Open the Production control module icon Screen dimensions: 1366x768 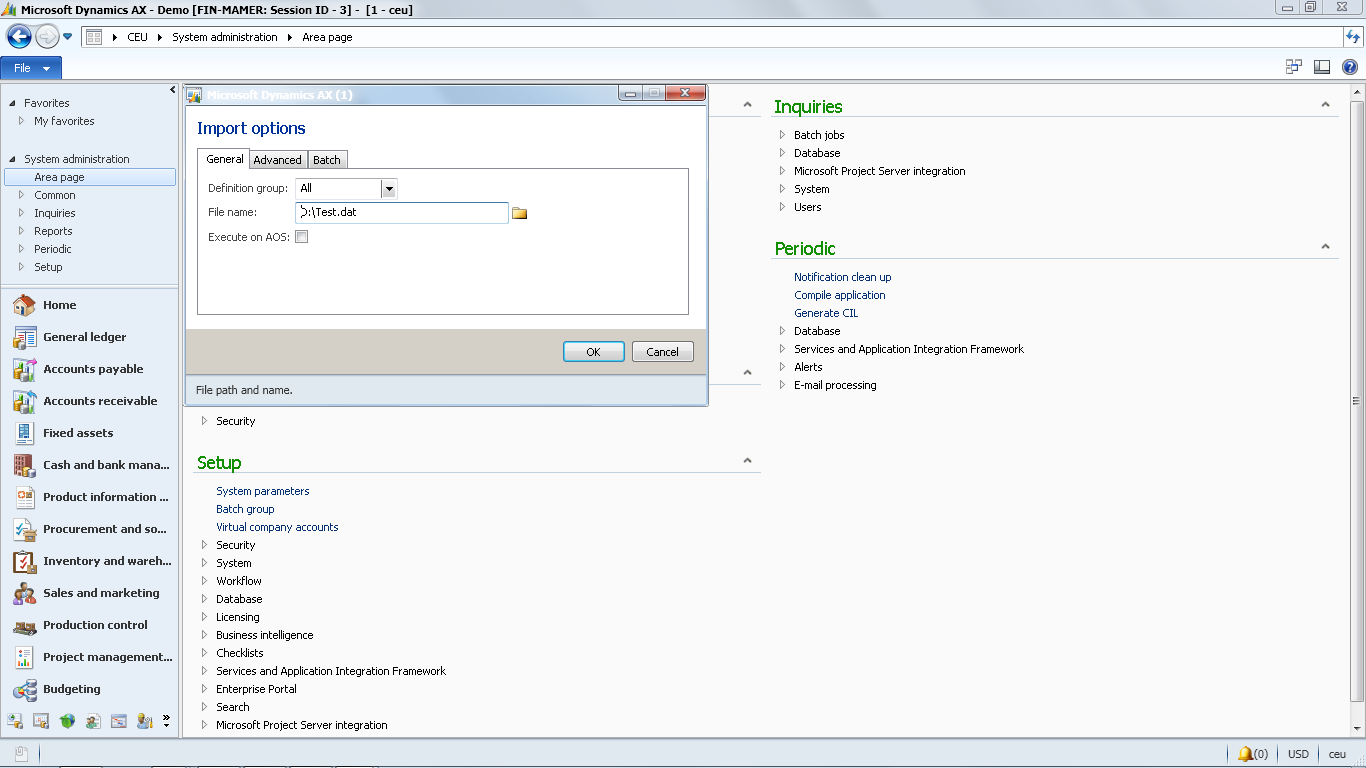coord(24,625)
